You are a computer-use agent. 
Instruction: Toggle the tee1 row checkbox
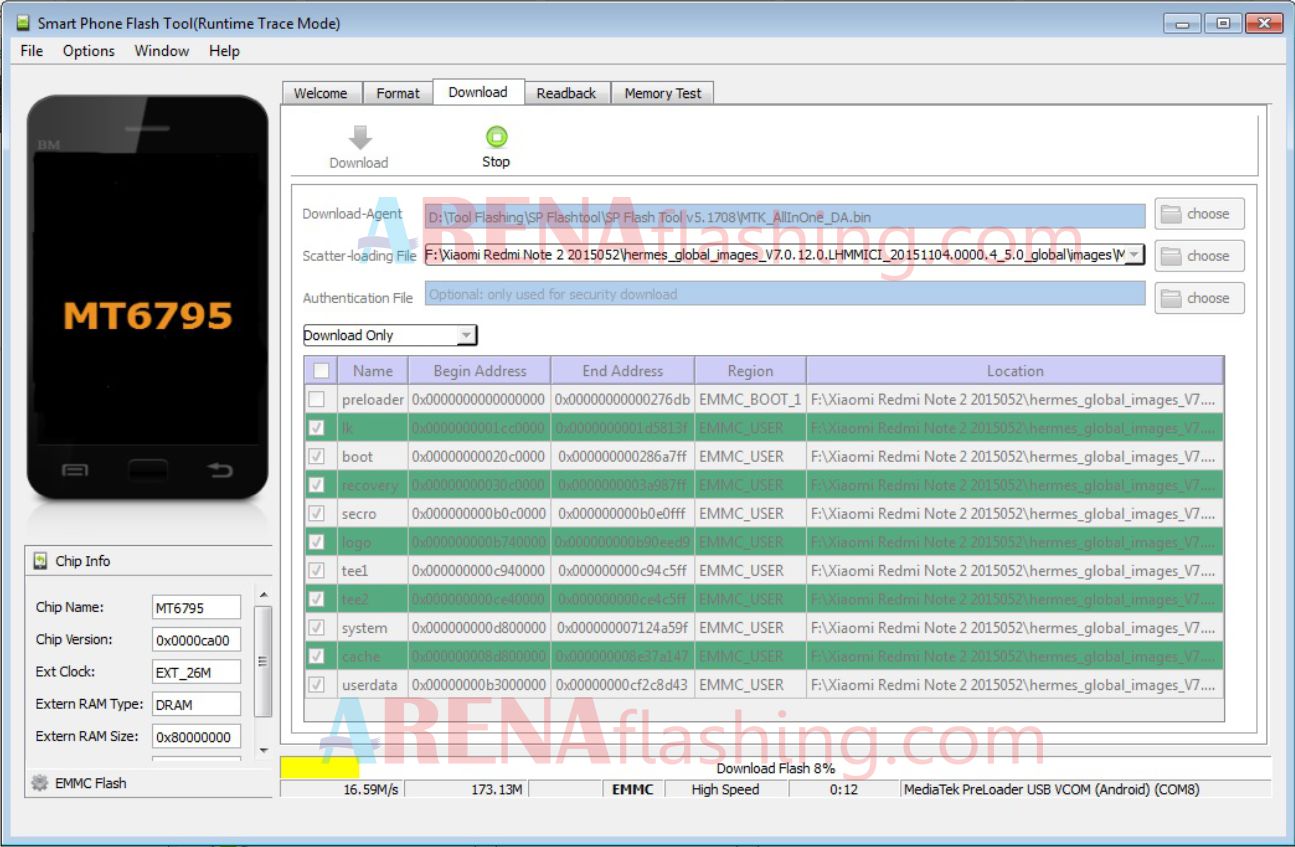317,570
